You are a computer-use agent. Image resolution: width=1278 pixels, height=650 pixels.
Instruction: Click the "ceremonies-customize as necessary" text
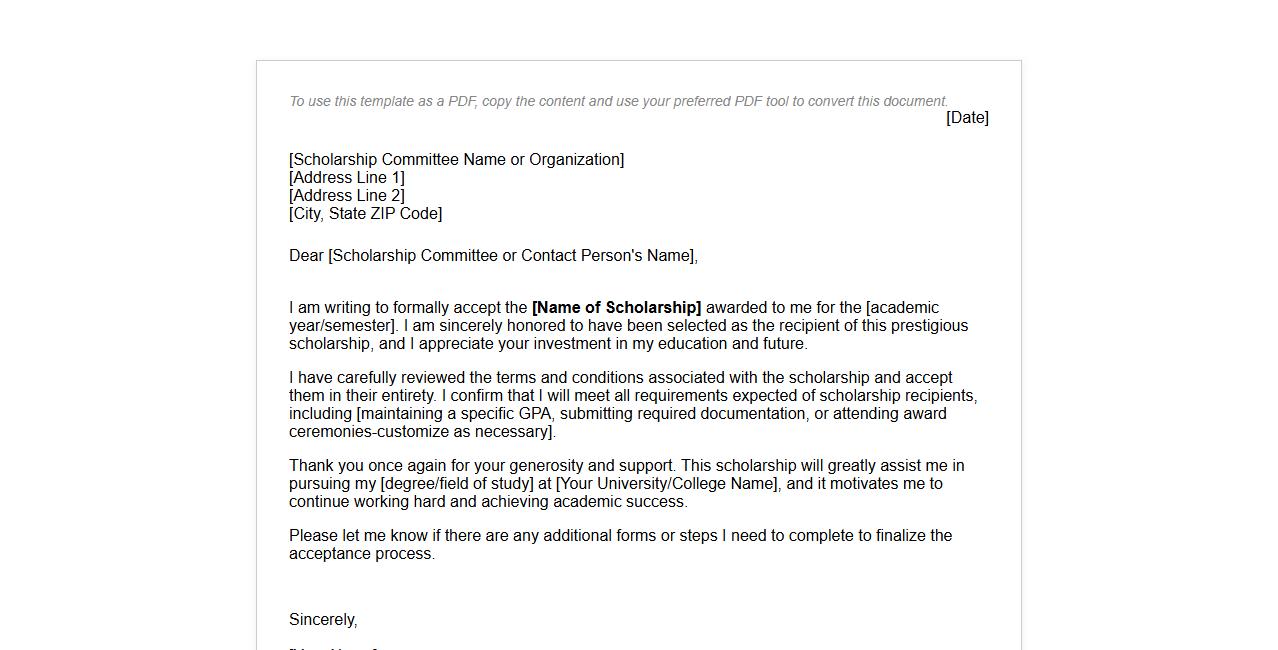click(420, 432)
